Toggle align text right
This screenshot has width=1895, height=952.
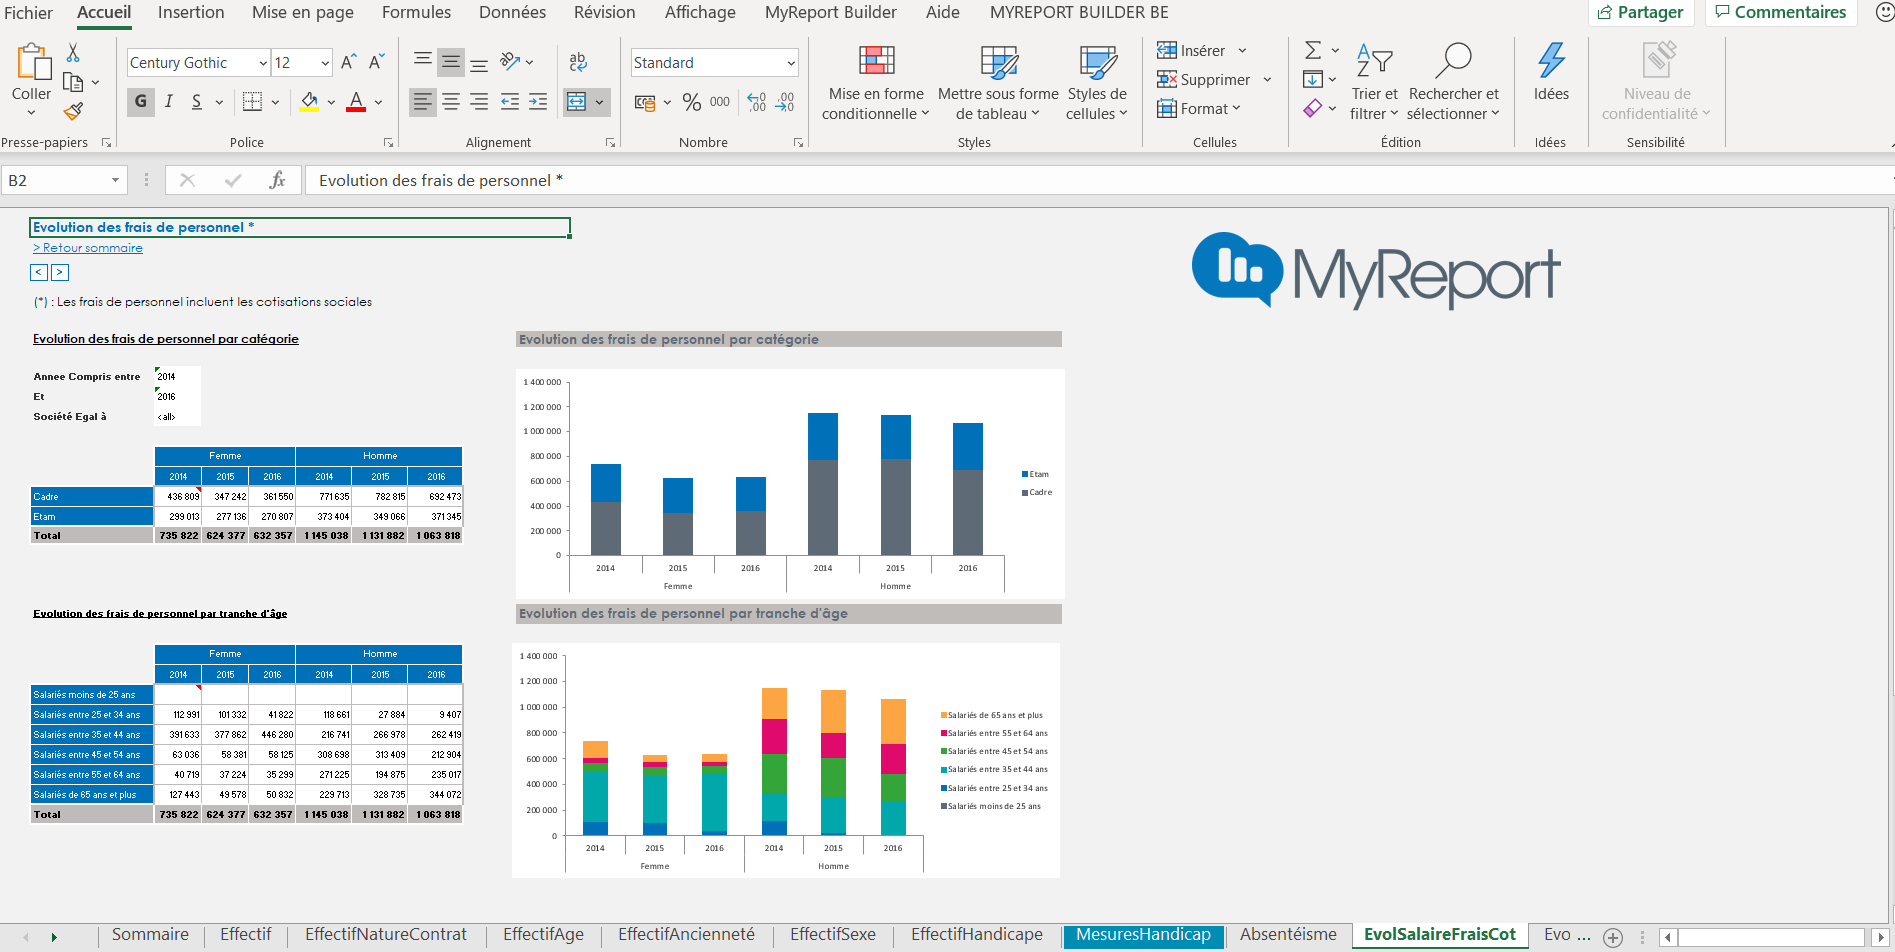[x=479, y=101]
